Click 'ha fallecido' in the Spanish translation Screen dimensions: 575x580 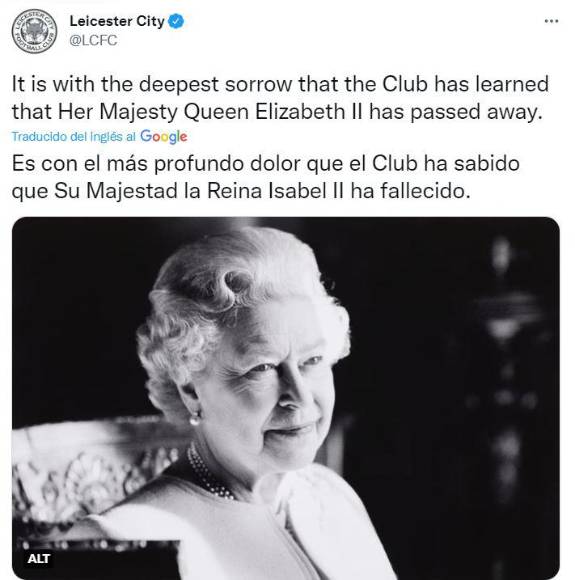[x=411, y=191]
